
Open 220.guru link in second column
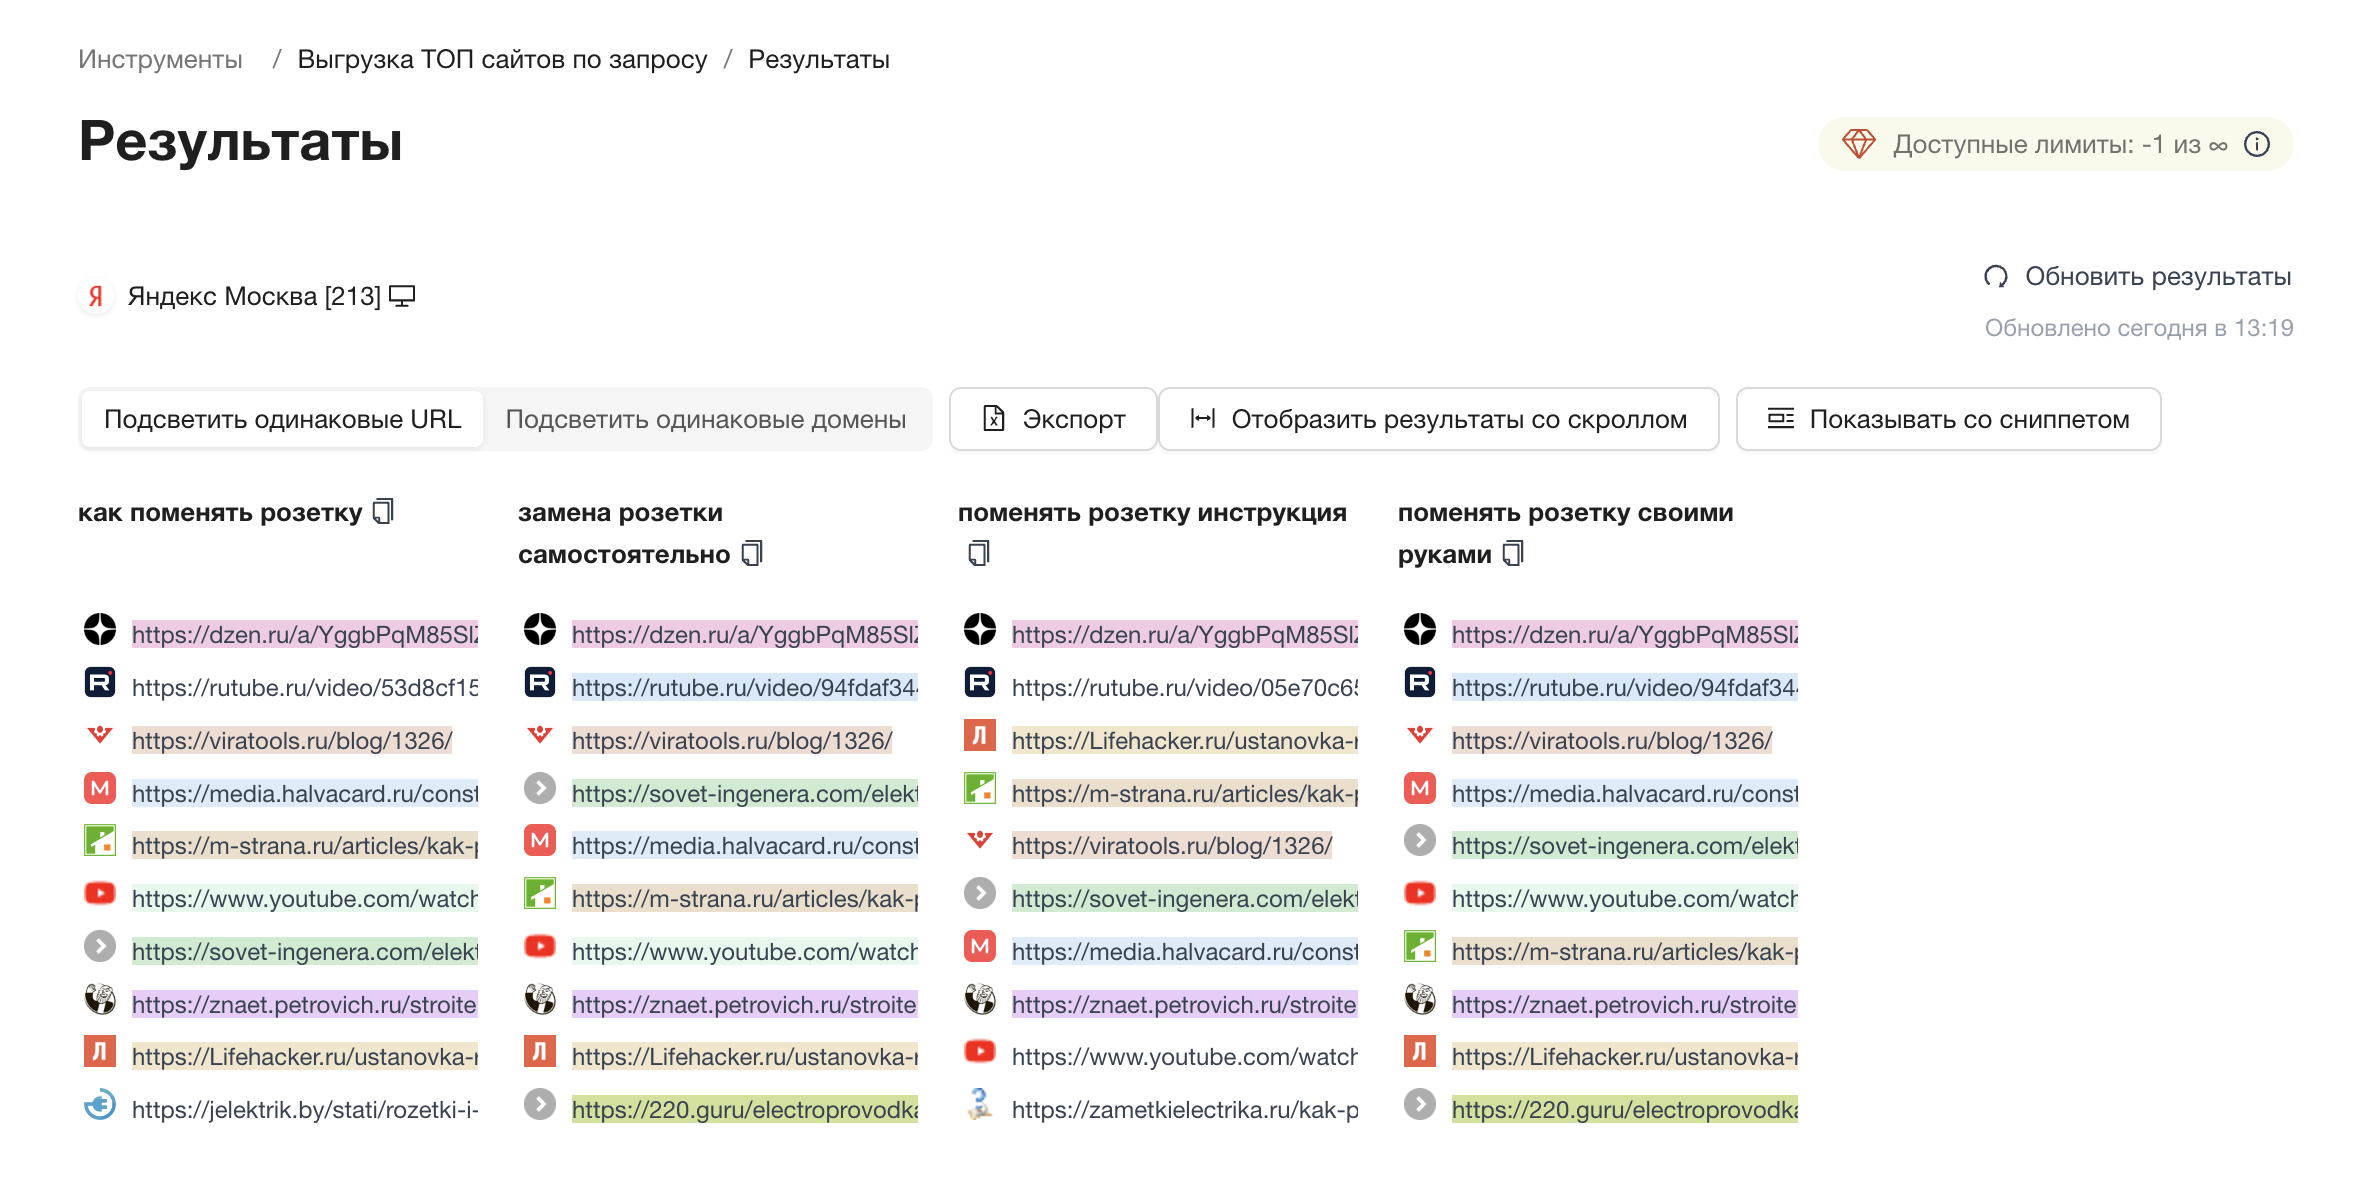pyautogui.click(x=744, y=1109)
